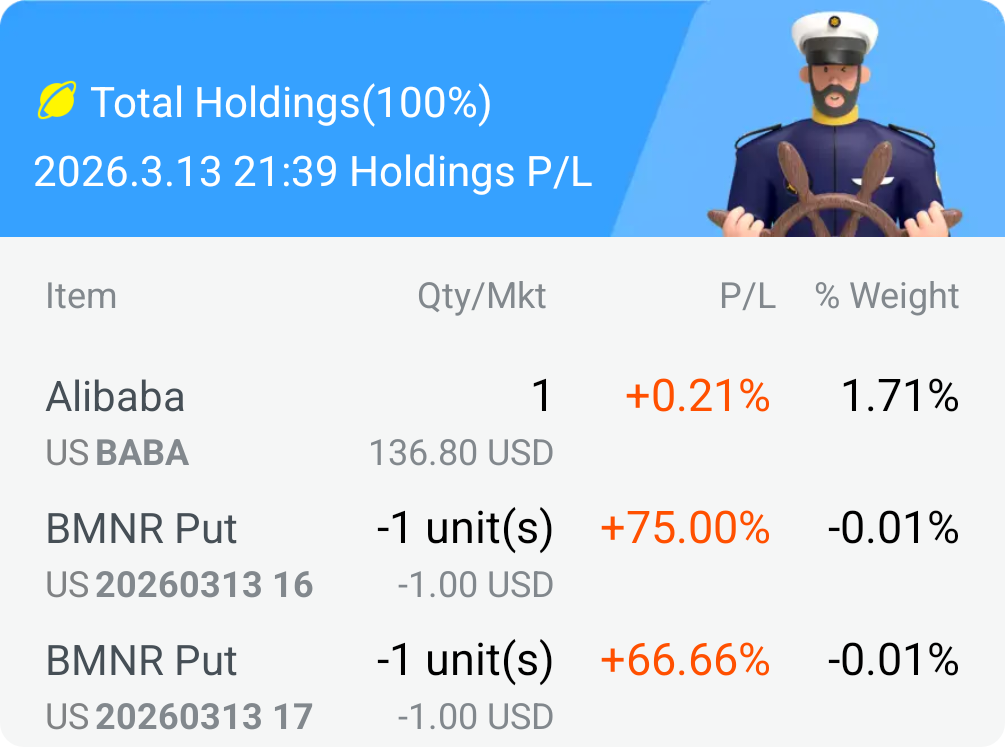The height and width of the screenshot is (747, 1005).
Task: Click the P/L column header
Action: click(747, 296)
